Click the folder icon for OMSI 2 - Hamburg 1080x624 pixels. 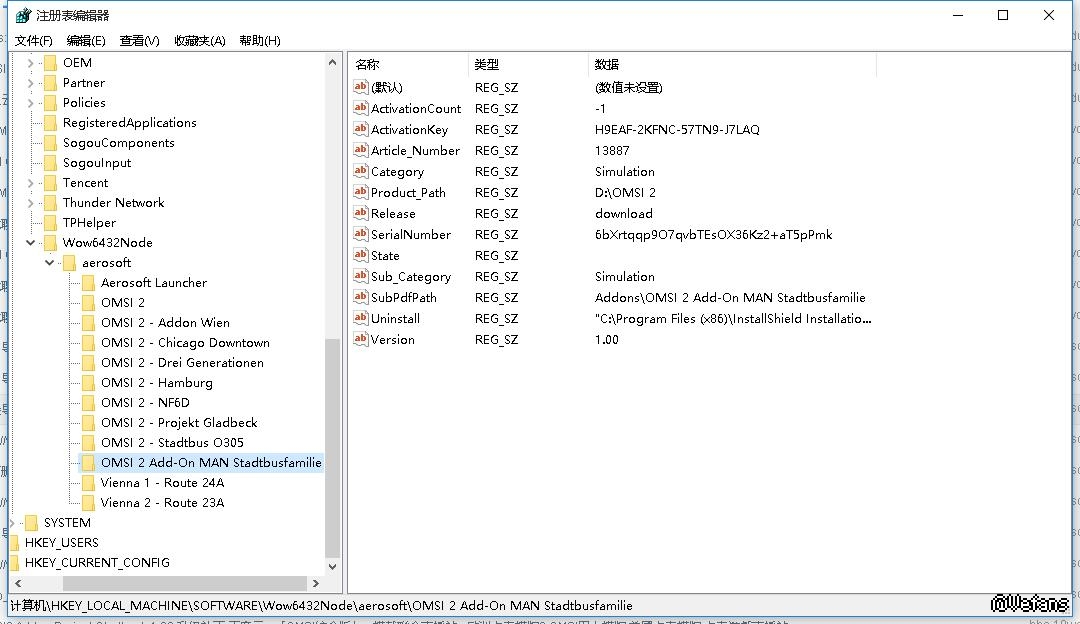tap(88, 383)
